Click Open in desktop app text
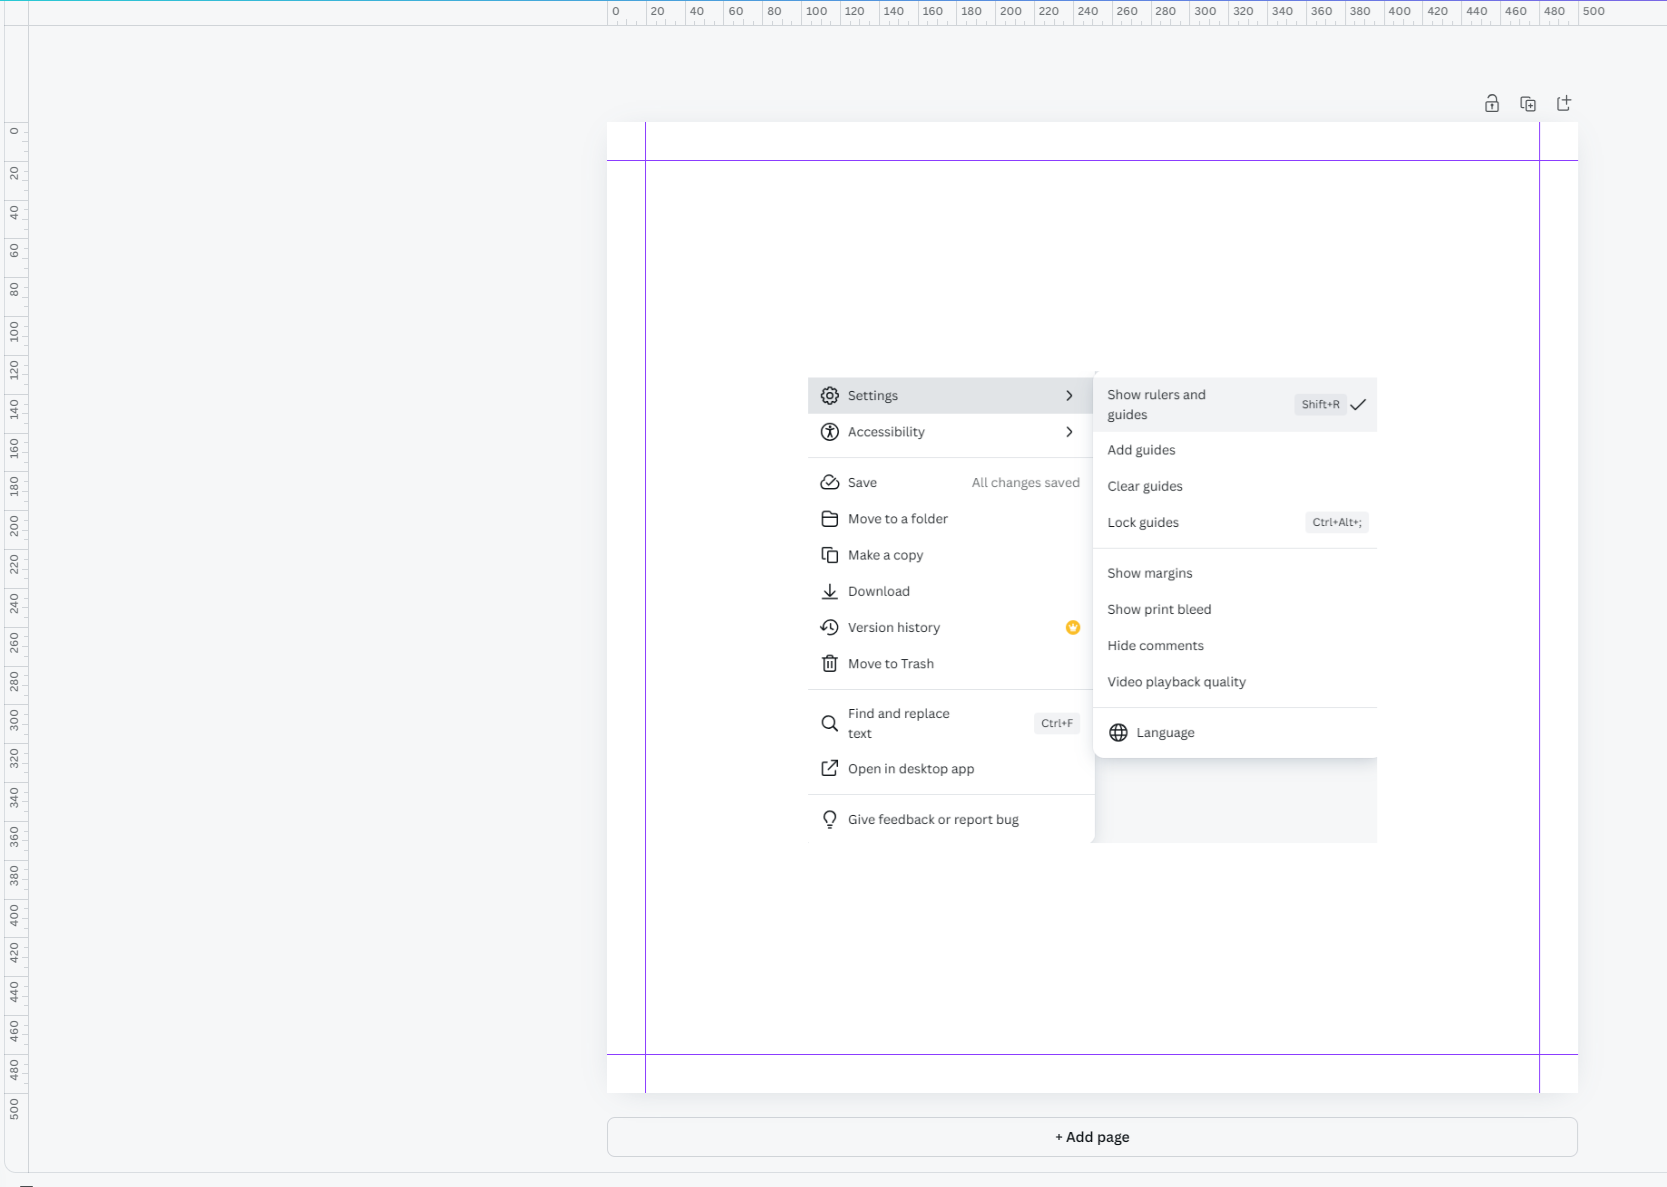This screenshot has width=1667, height=1187. coord(911,768)
